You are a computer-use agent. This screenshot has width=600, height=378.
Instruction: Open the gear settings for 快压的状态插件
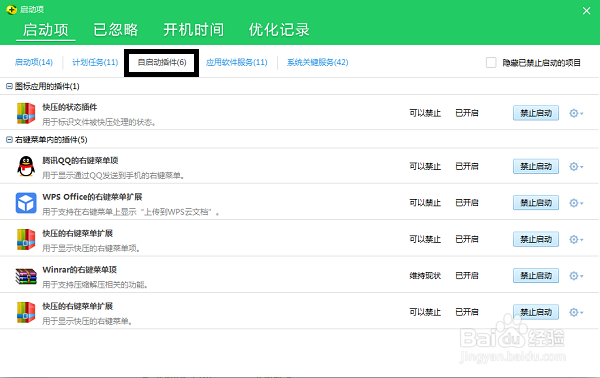click(576, 113)
